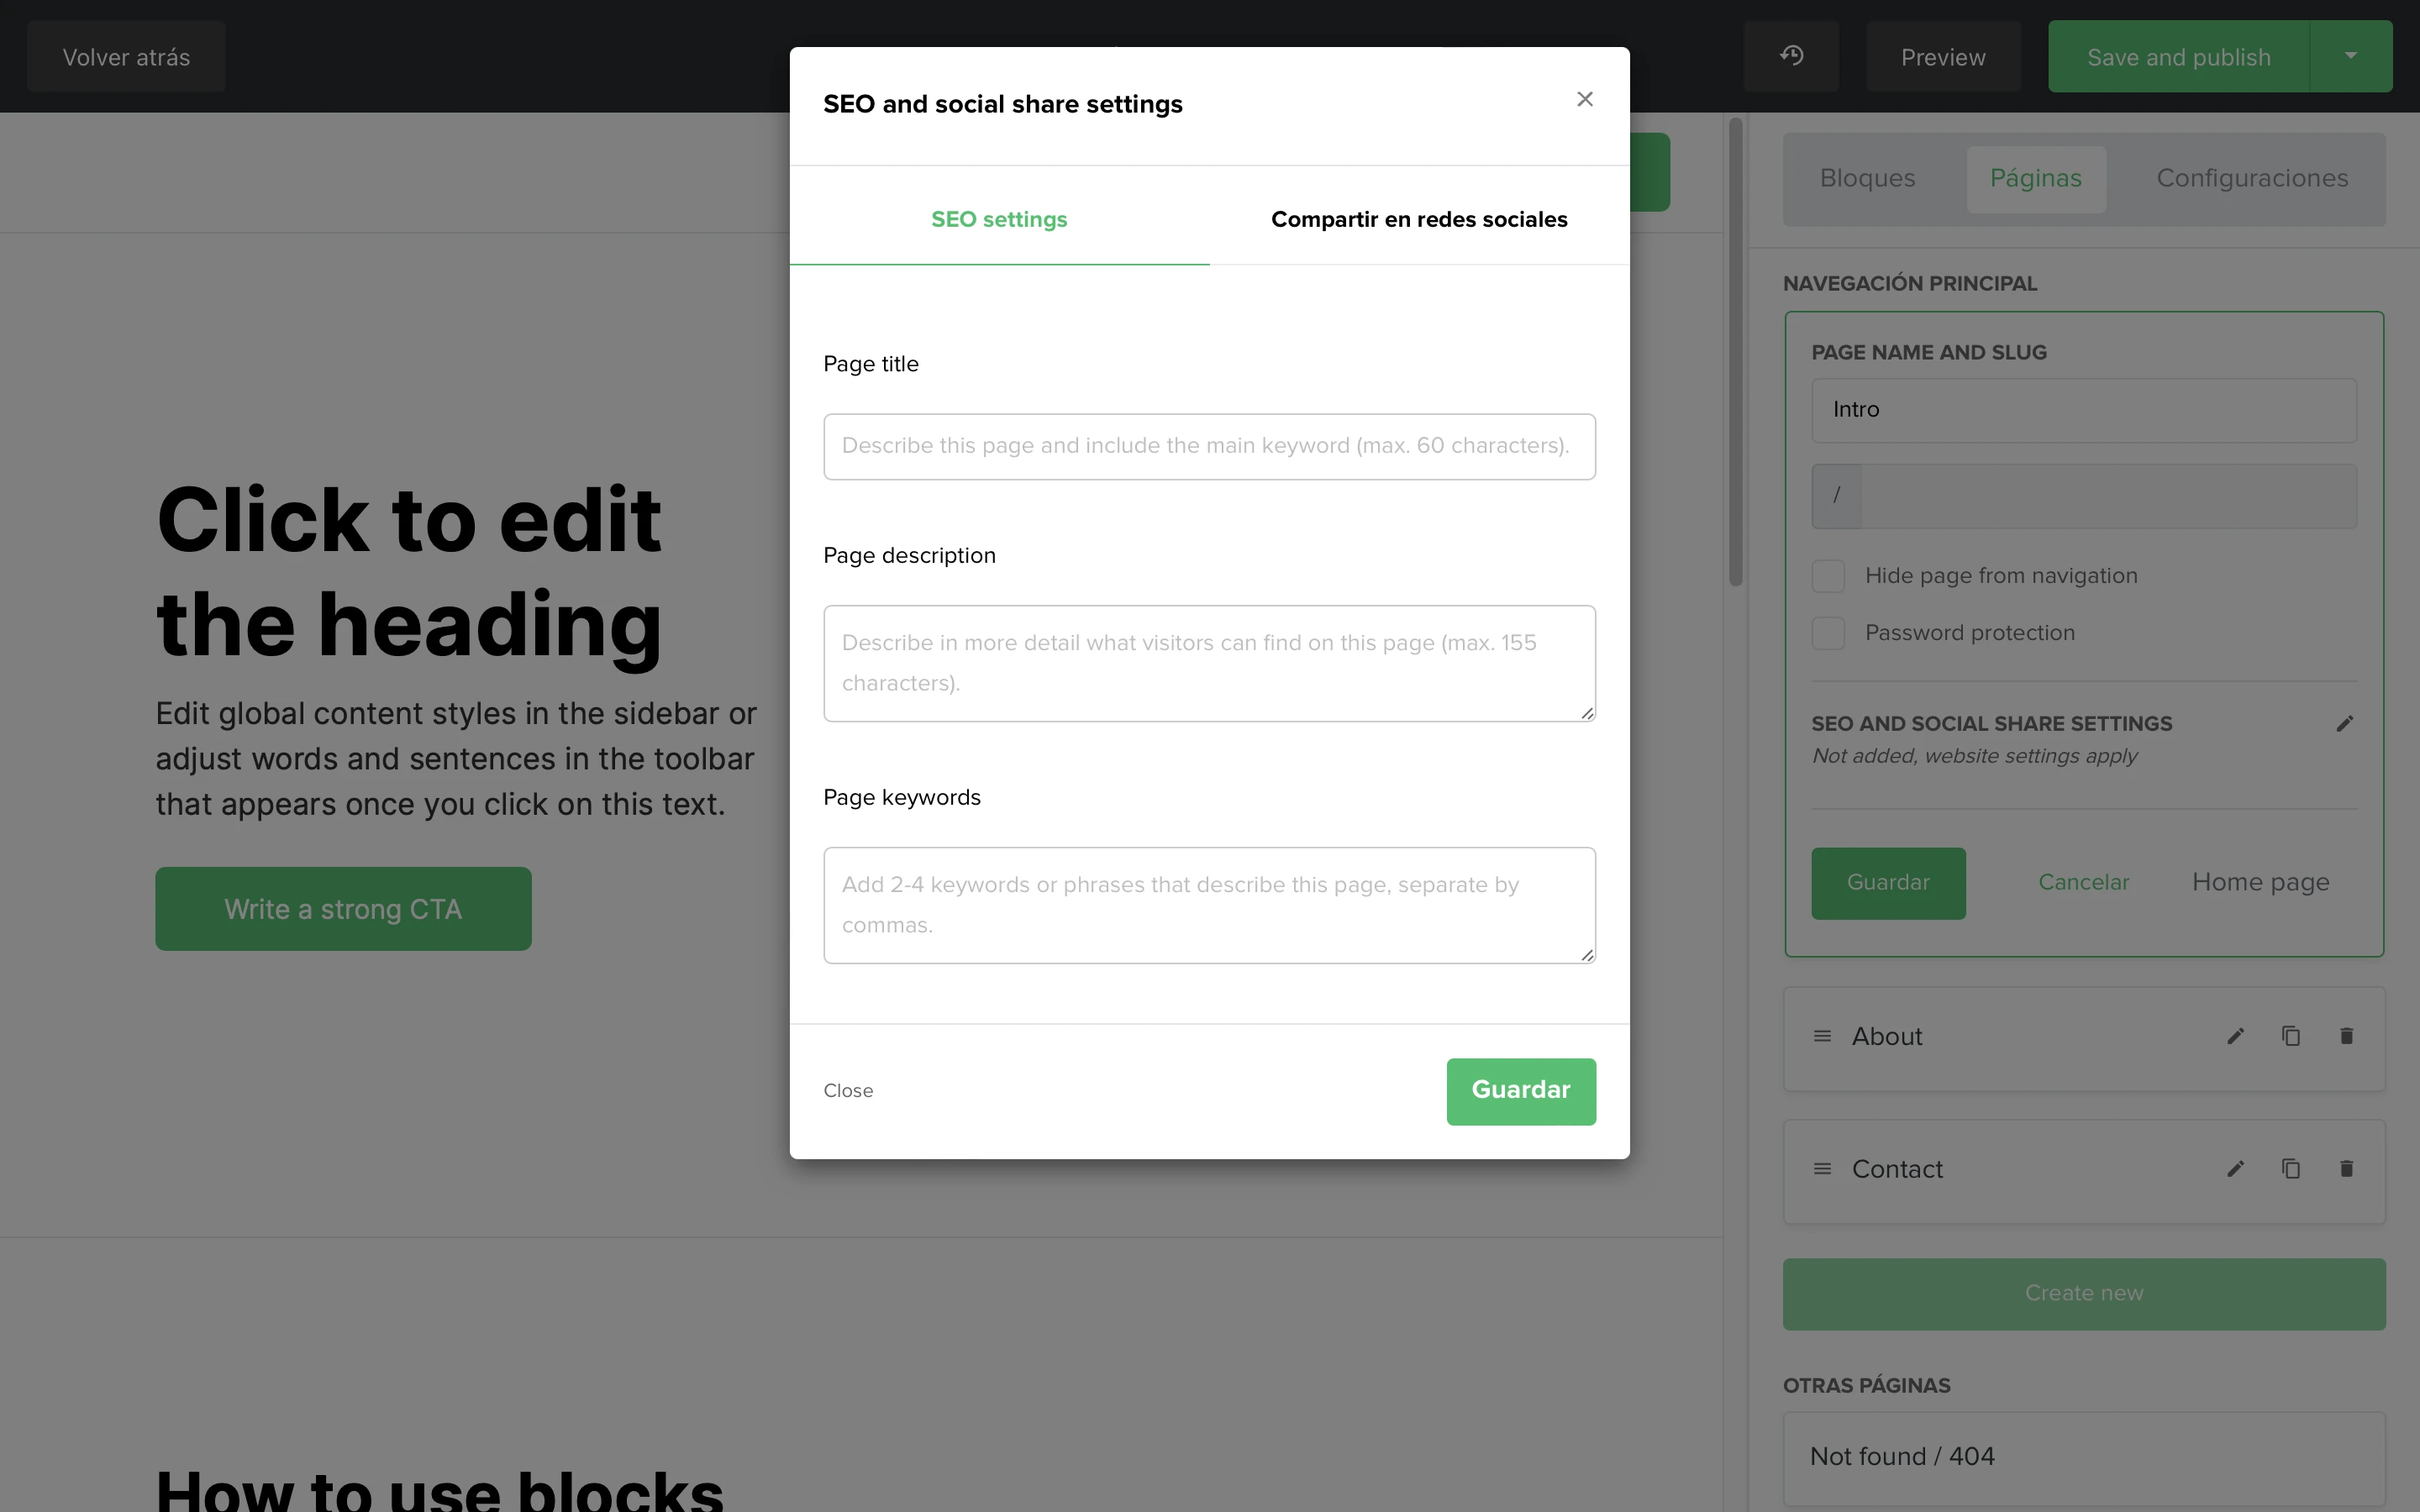Delete the About page trash icon
The width and height of the screenshot is (2420, 1512).
(x=2346, y=1036)
